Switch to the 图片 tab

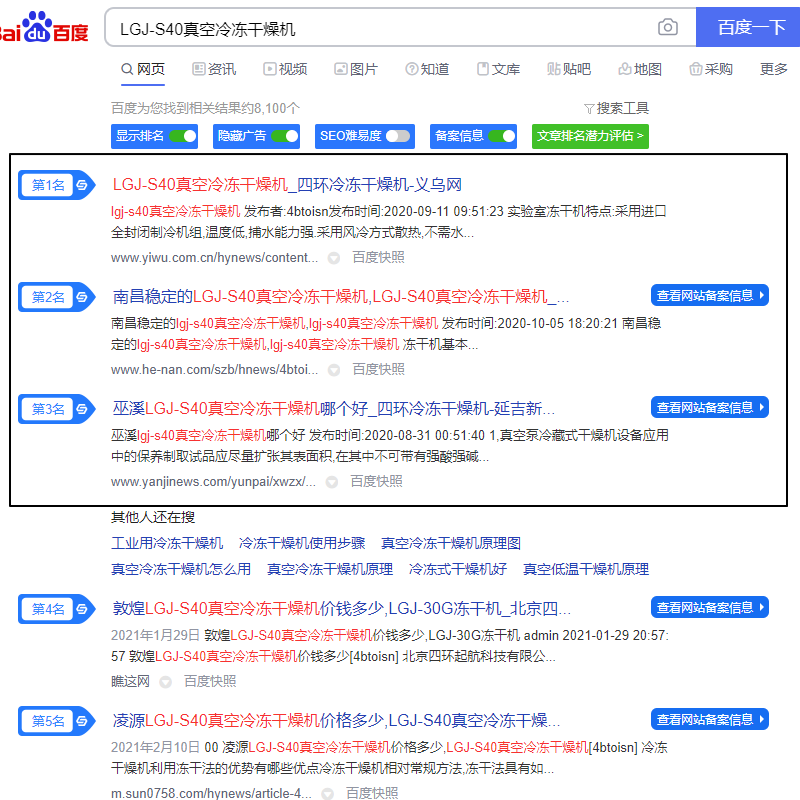(x=356, y=69)
